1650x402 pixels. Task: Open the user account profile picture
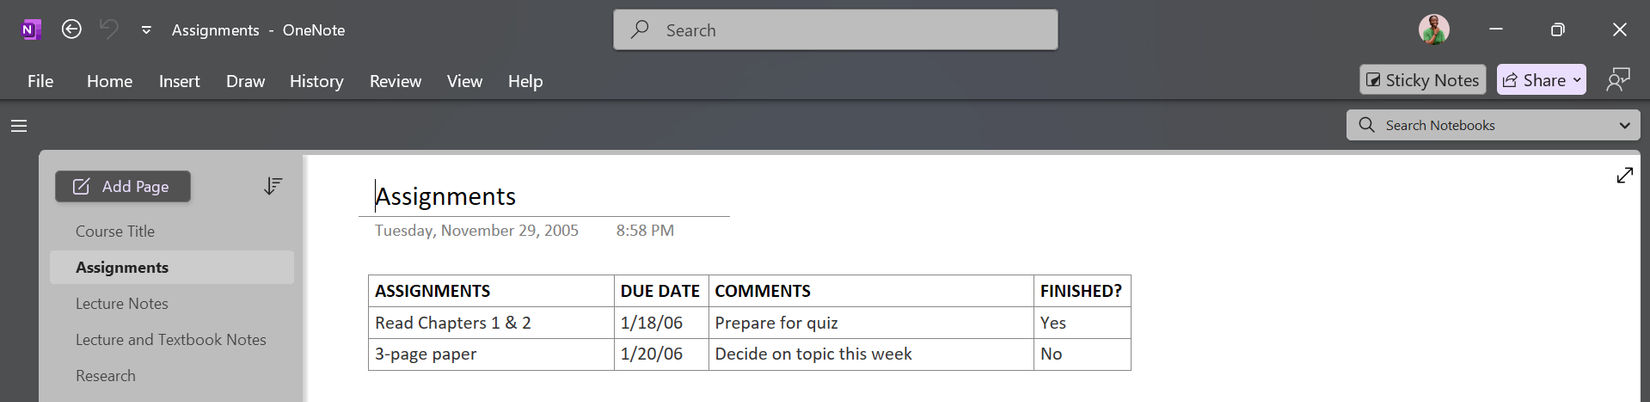point(1434,30)
